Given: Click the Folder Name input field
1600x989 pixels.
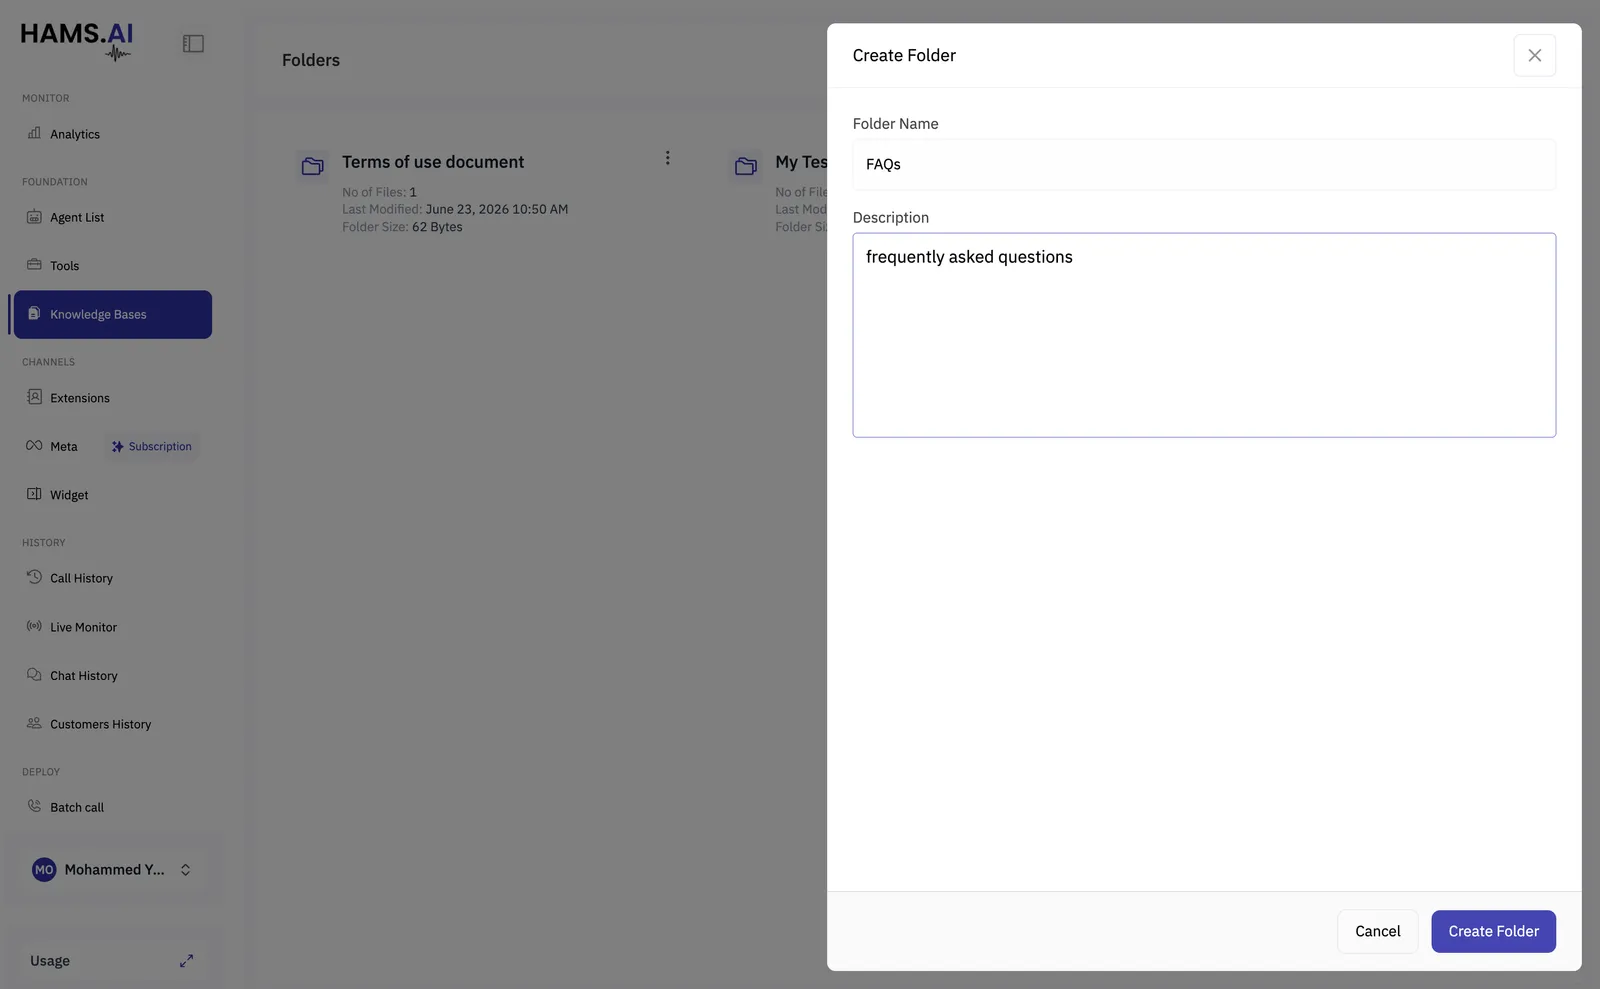Looking at the screenshot, I should (x=1204, y=164).
